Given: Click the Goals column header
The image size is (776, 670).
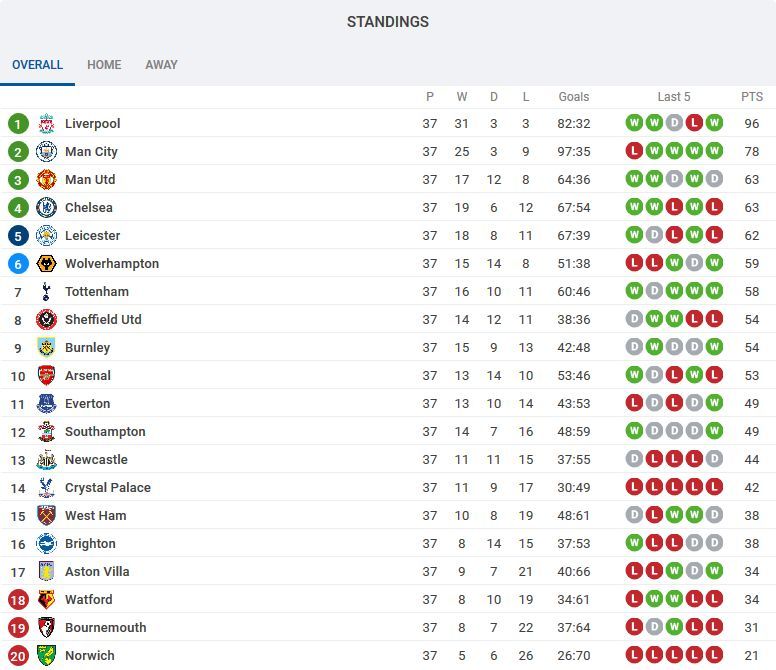Looking at the screenshot, I should click(574, 97).
